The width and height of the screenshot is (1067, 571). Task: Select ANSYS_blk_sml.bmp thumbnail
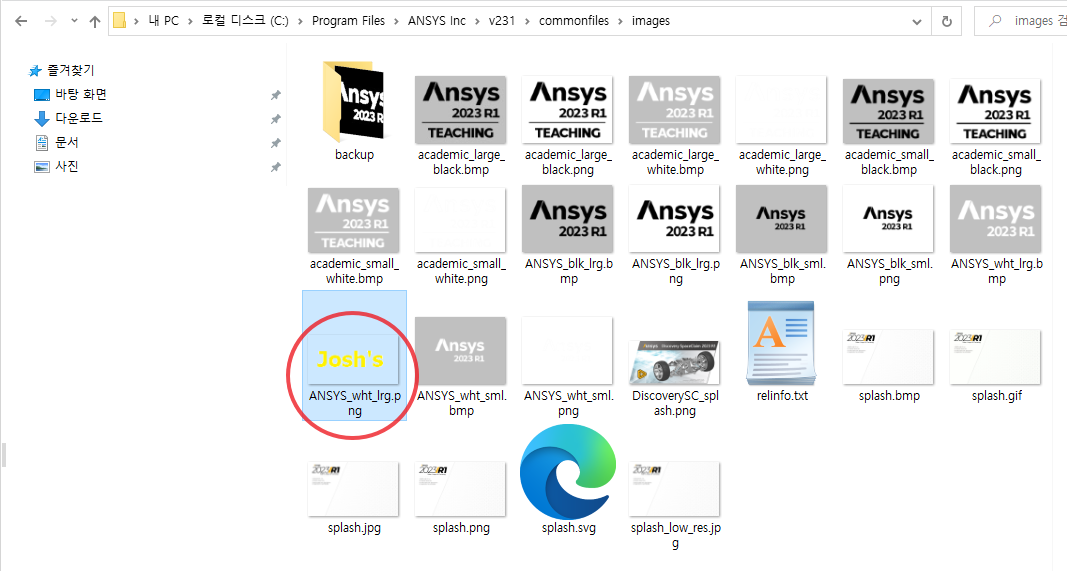[x=782, y=218]
